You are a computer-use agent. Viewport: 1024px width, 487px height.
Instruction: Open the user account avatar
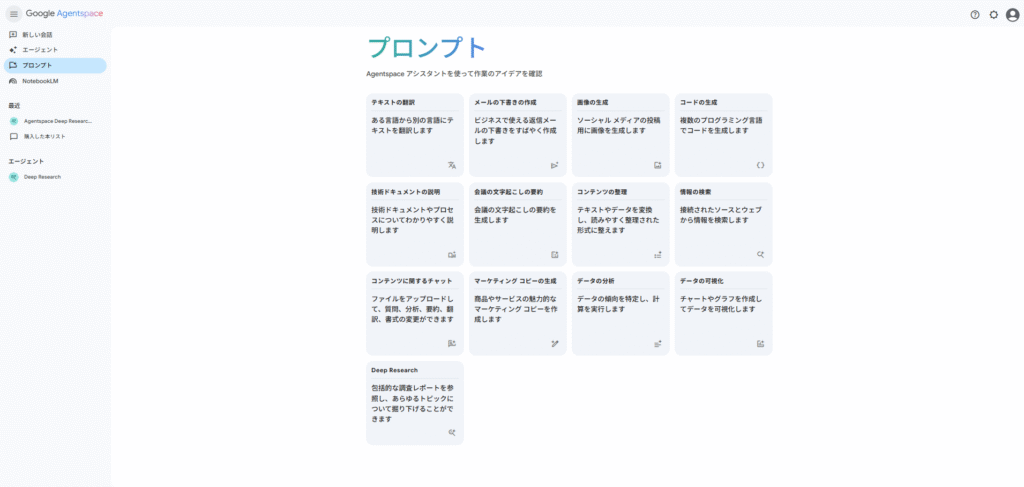tap(1012, 14)
